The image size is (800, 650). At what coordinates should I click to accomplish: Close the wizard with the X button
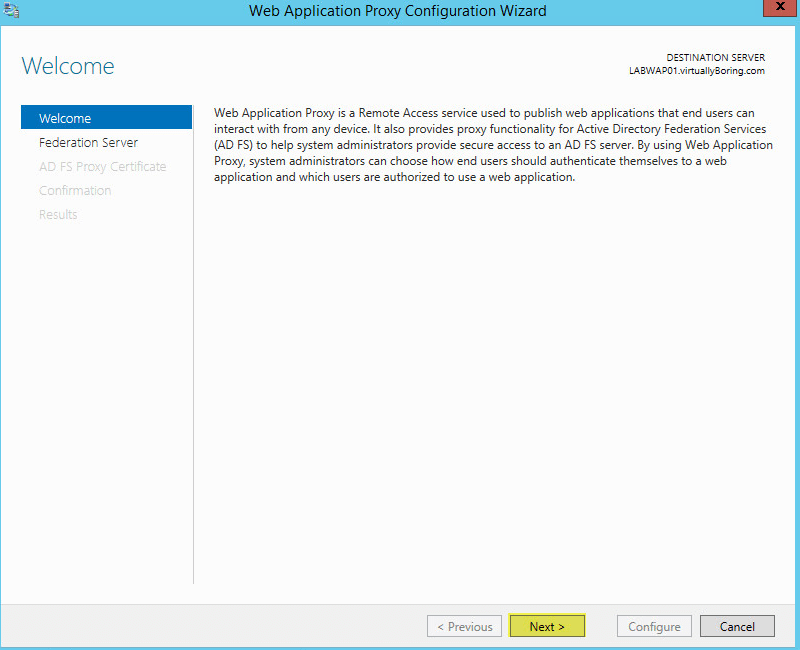780,8
